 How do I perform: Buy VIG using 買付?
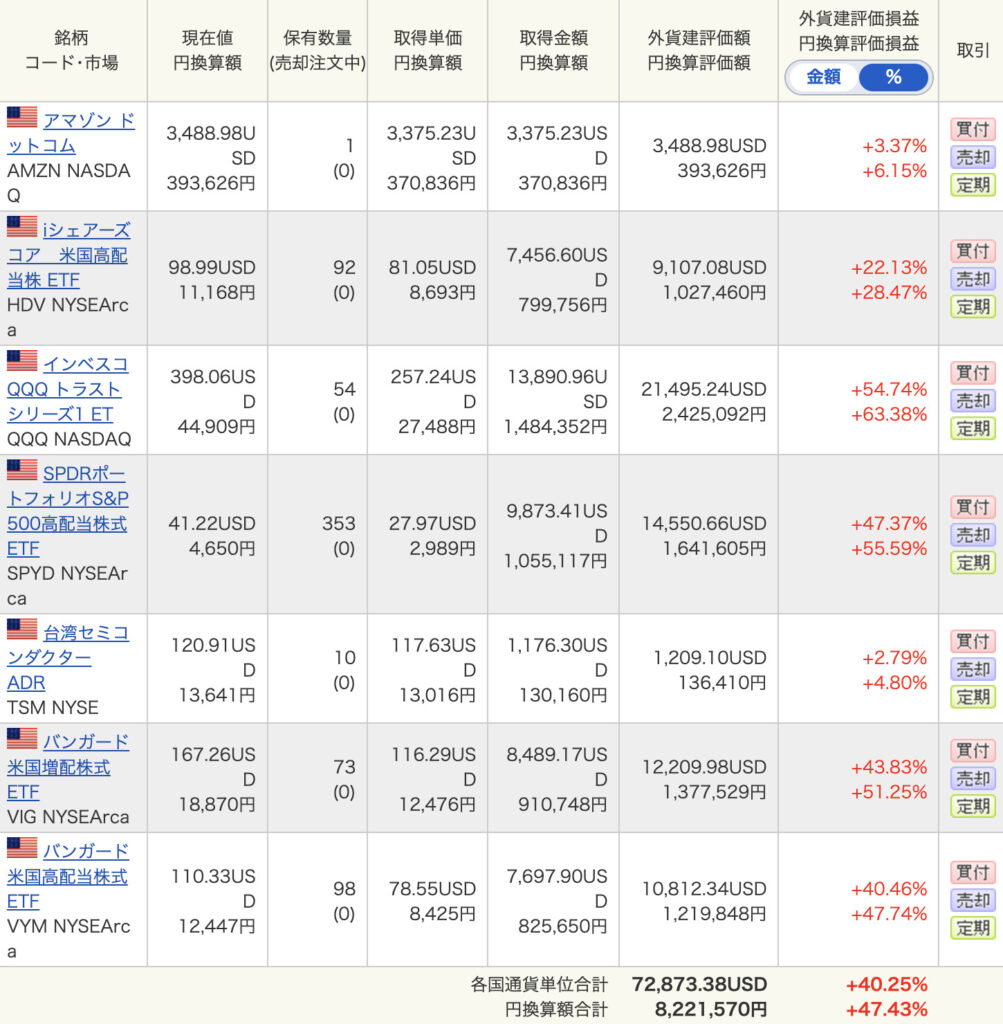(x=972, y=750)
